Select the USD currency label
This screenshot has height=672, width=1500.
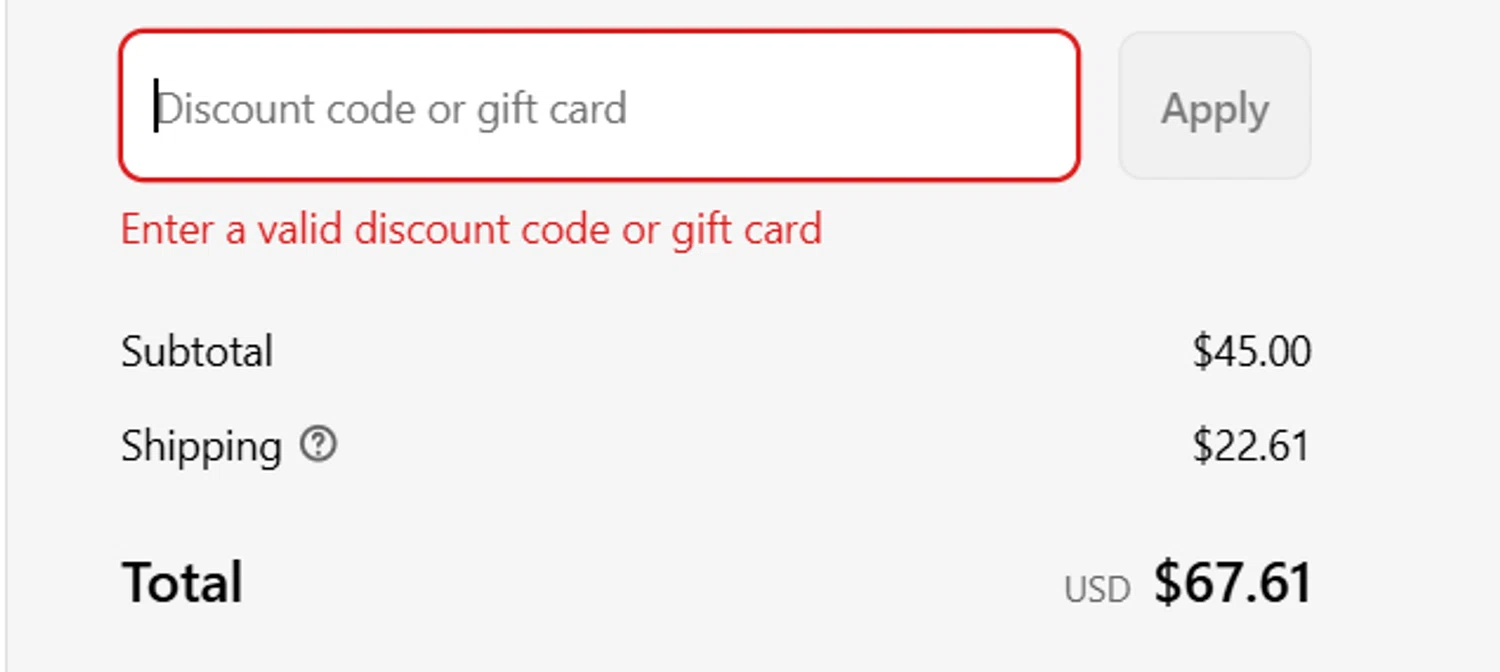1097,590
